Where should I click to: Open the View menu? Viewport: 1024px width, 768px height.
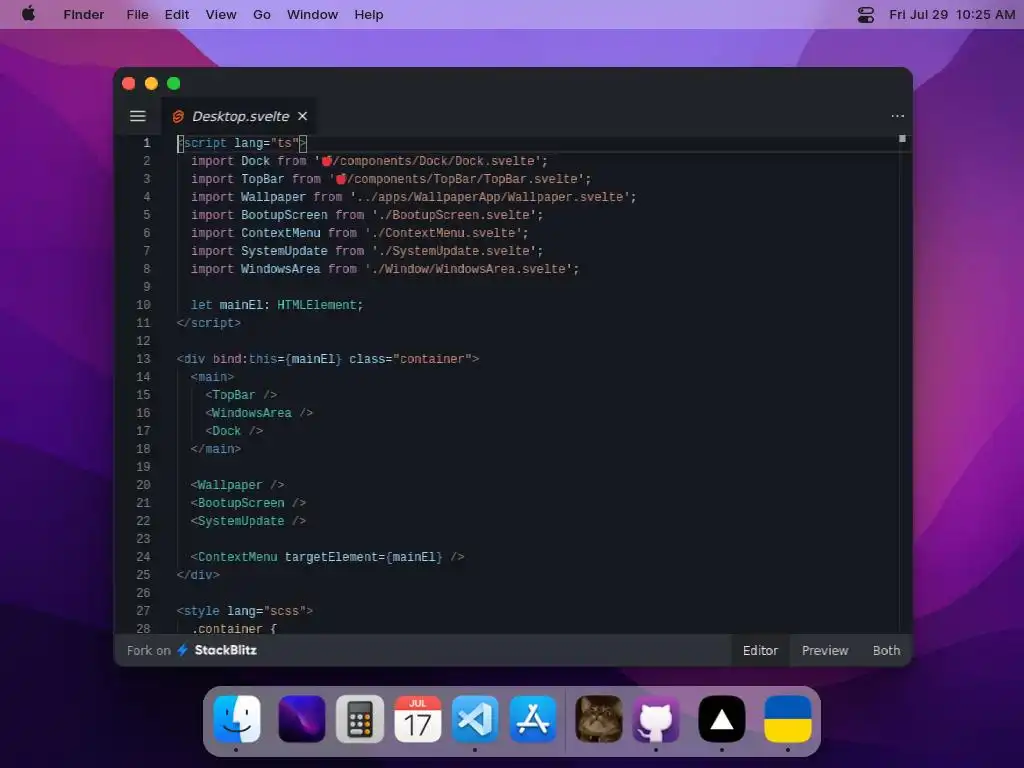point(221,14)
